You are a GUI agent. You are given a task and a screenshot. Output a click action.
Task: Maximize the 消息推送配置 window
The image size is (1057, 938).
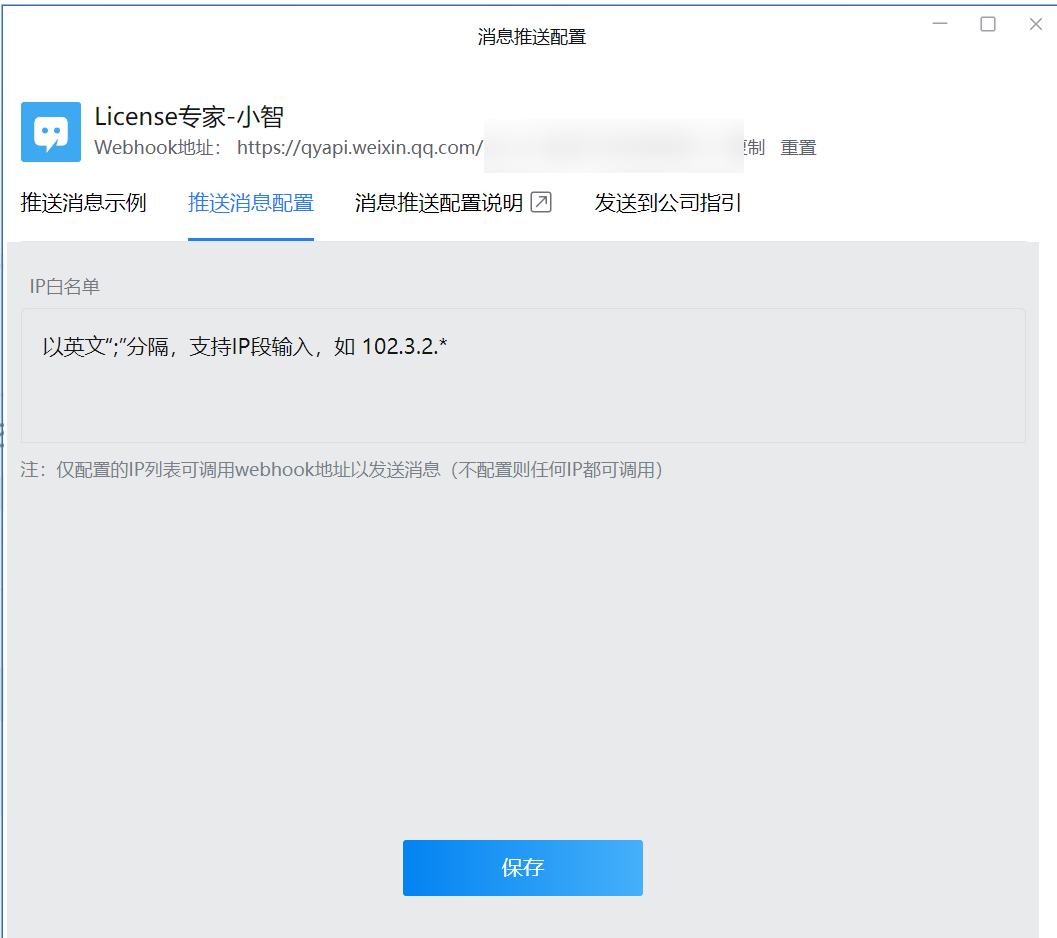point(988,24)
